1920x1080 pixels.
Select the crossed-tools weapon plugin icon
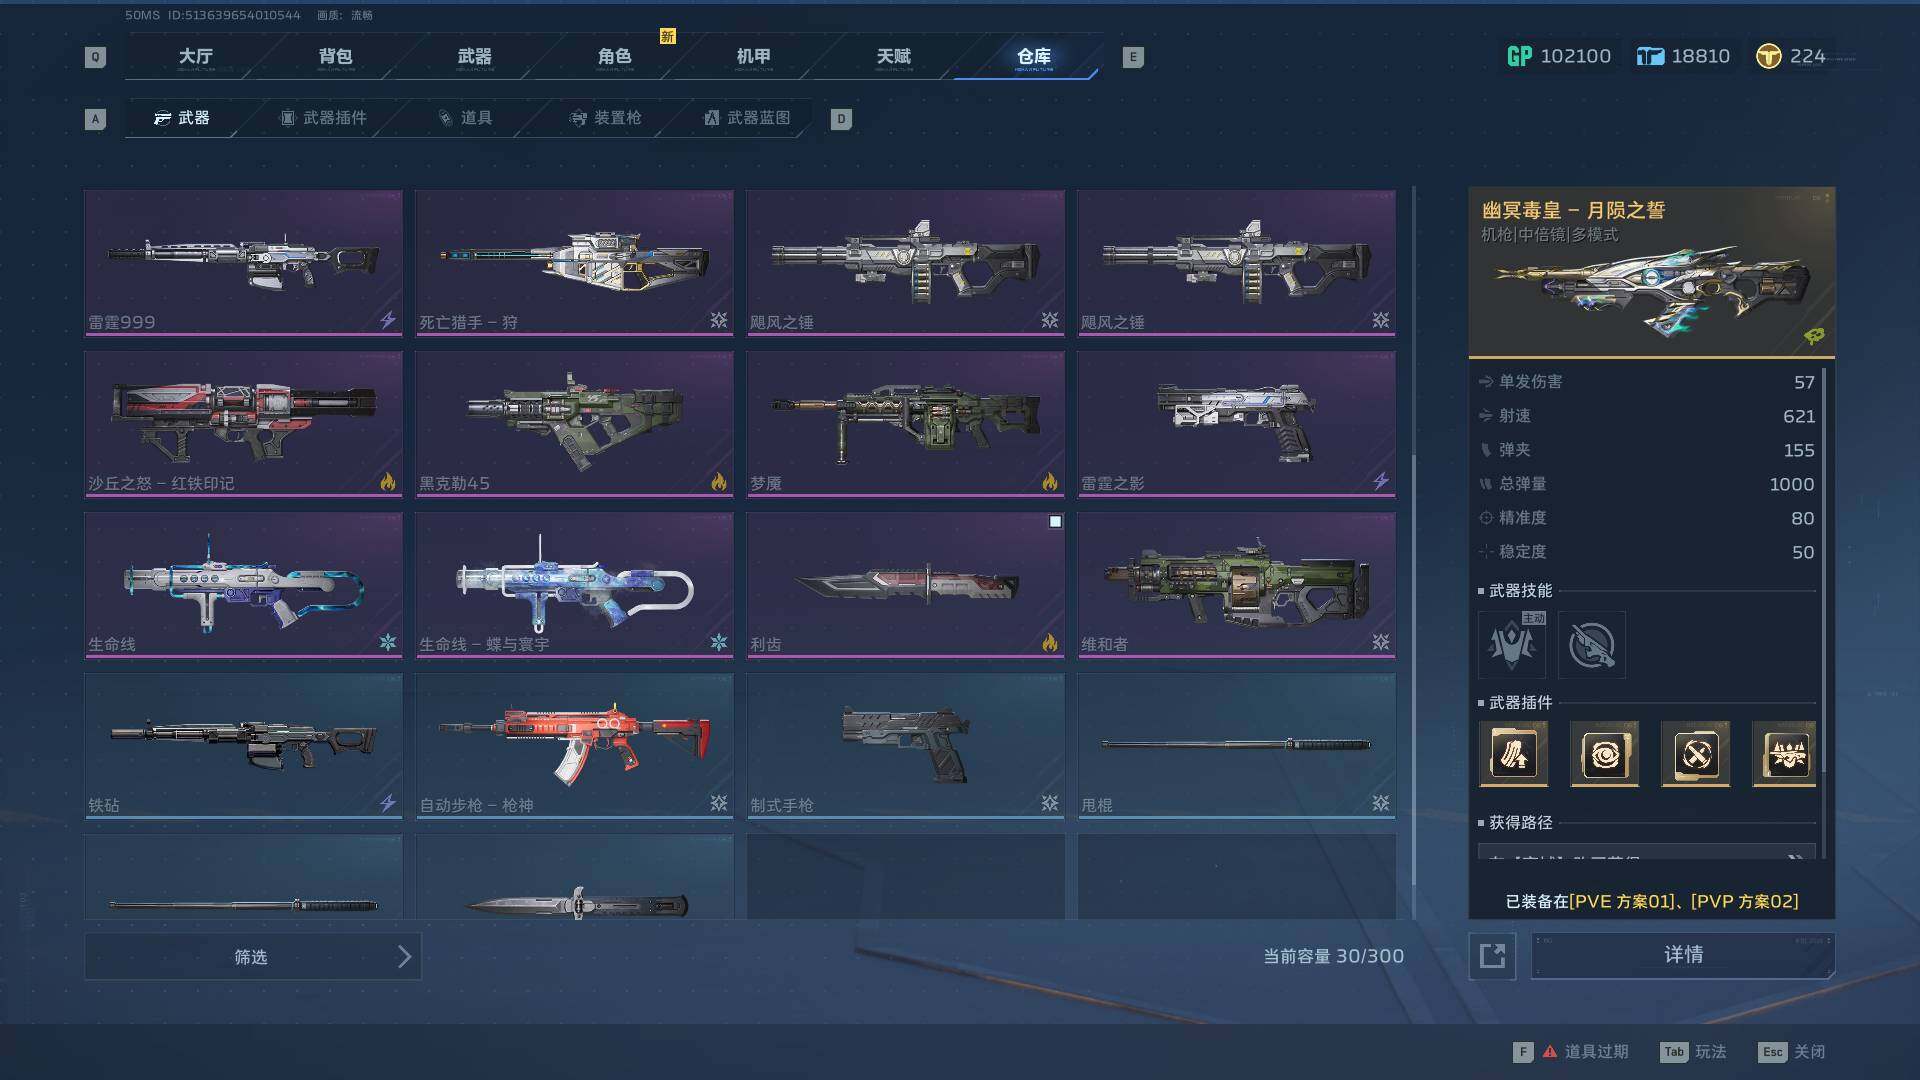(1695, 754)
